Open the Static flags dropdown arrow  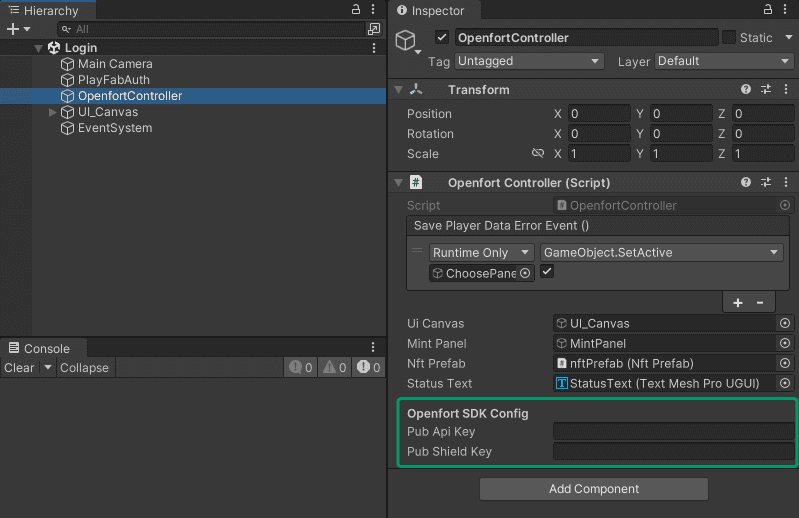[789, 37]
